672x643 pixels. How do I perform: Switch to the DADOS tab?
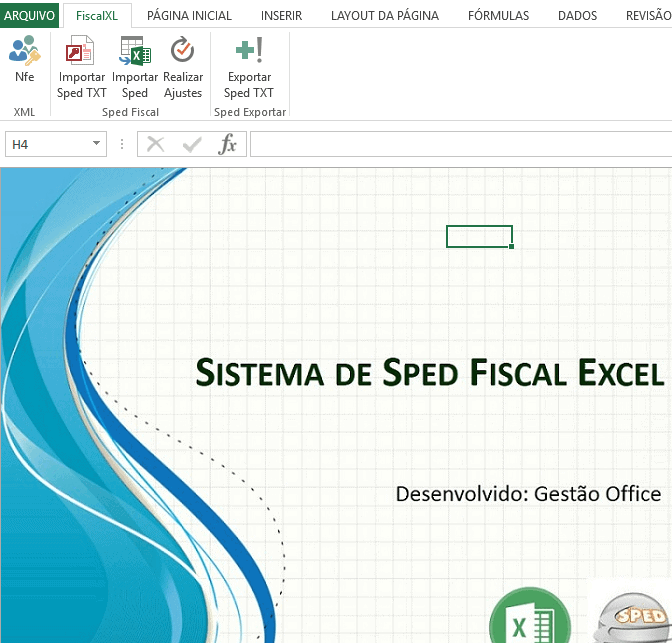point(577,15)
